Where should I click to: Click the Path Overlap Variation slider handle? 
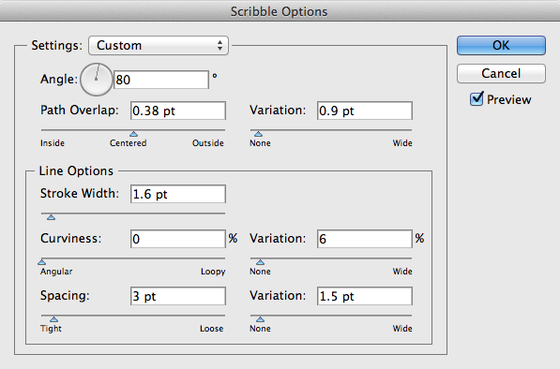click(x=258, y=134)
